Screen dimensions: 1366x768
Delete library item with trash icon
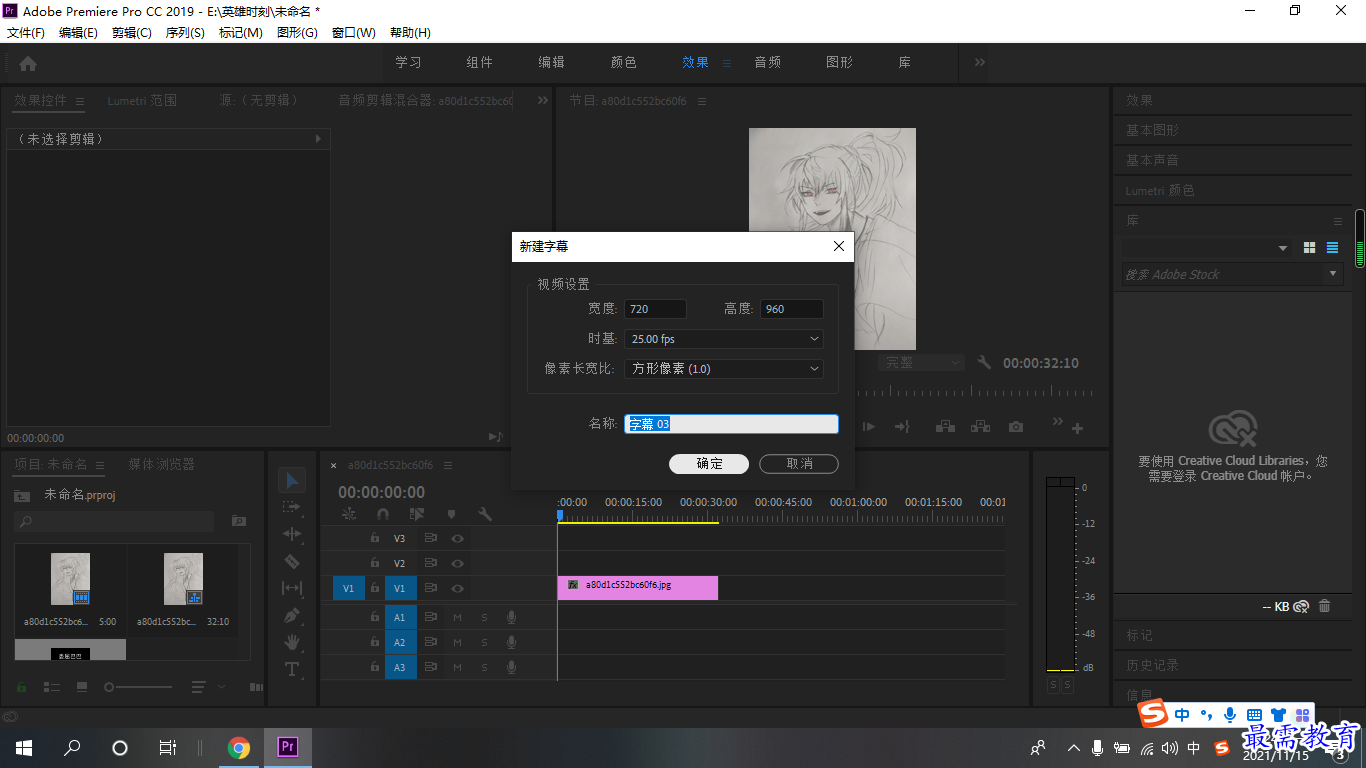coord(1325,606)
